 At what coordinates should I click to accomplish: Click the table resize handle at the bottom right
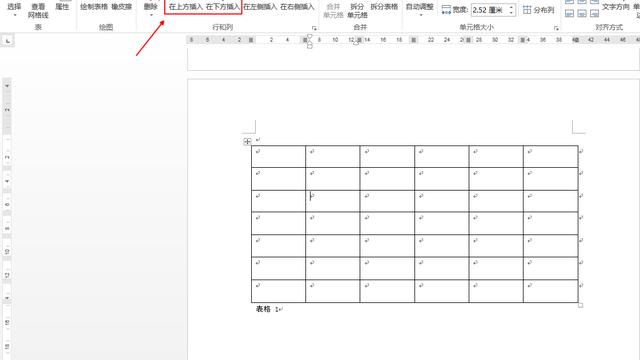[580, 305]
